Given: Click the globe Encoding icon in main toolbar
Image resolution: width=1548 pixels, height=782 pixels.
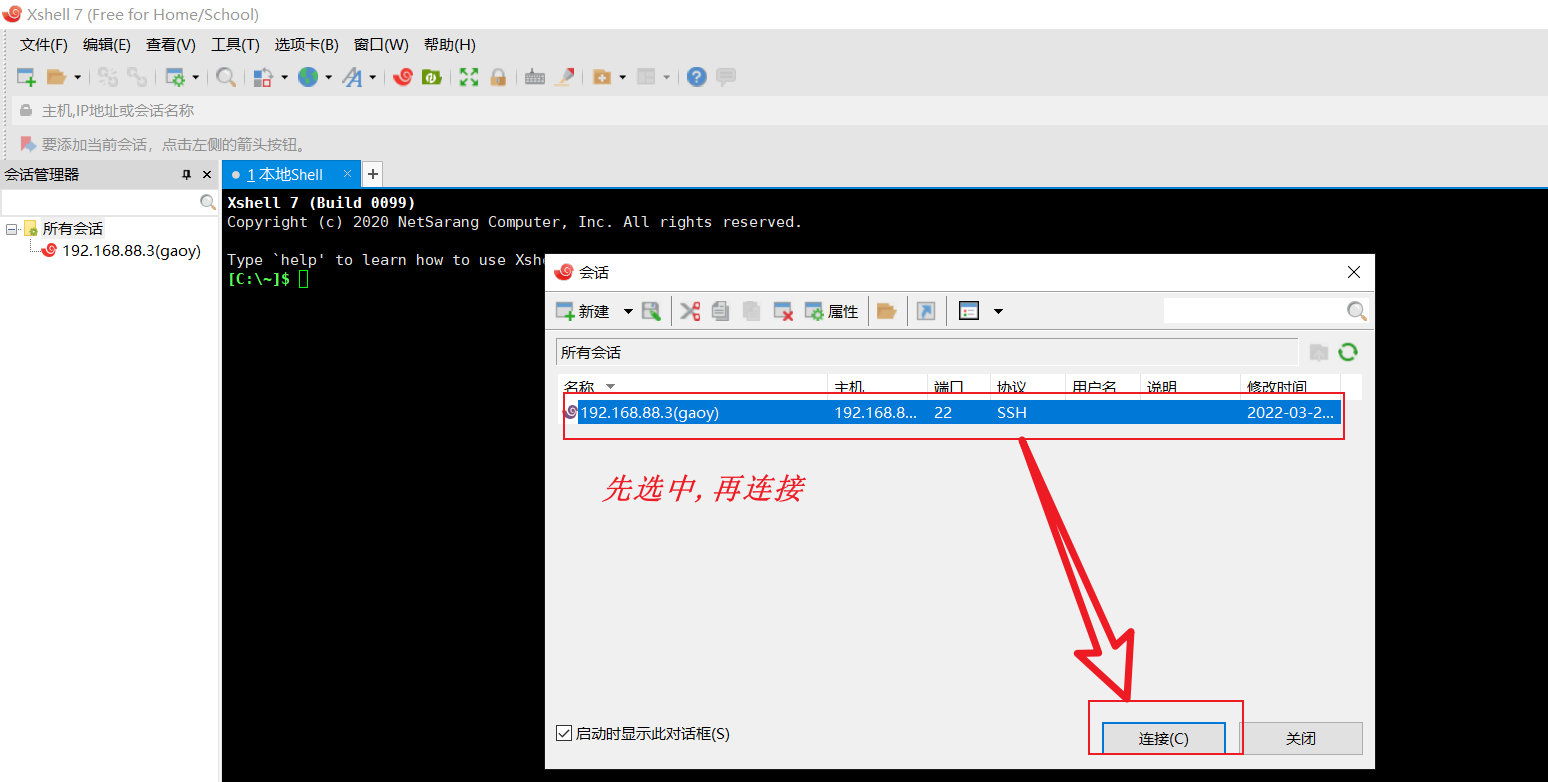Looking at the screenshot, I should click(x=308, y=77).
